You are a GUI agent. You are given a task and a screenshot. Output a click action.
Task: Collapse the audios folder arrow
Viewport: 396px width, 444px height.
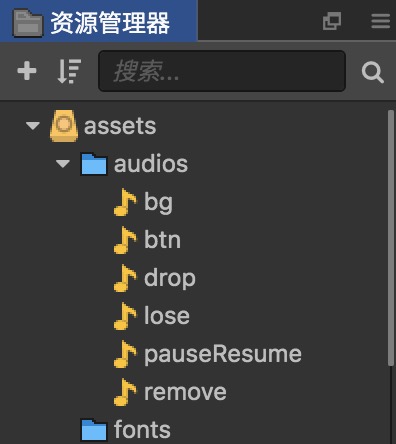click(x=63, y=164)
